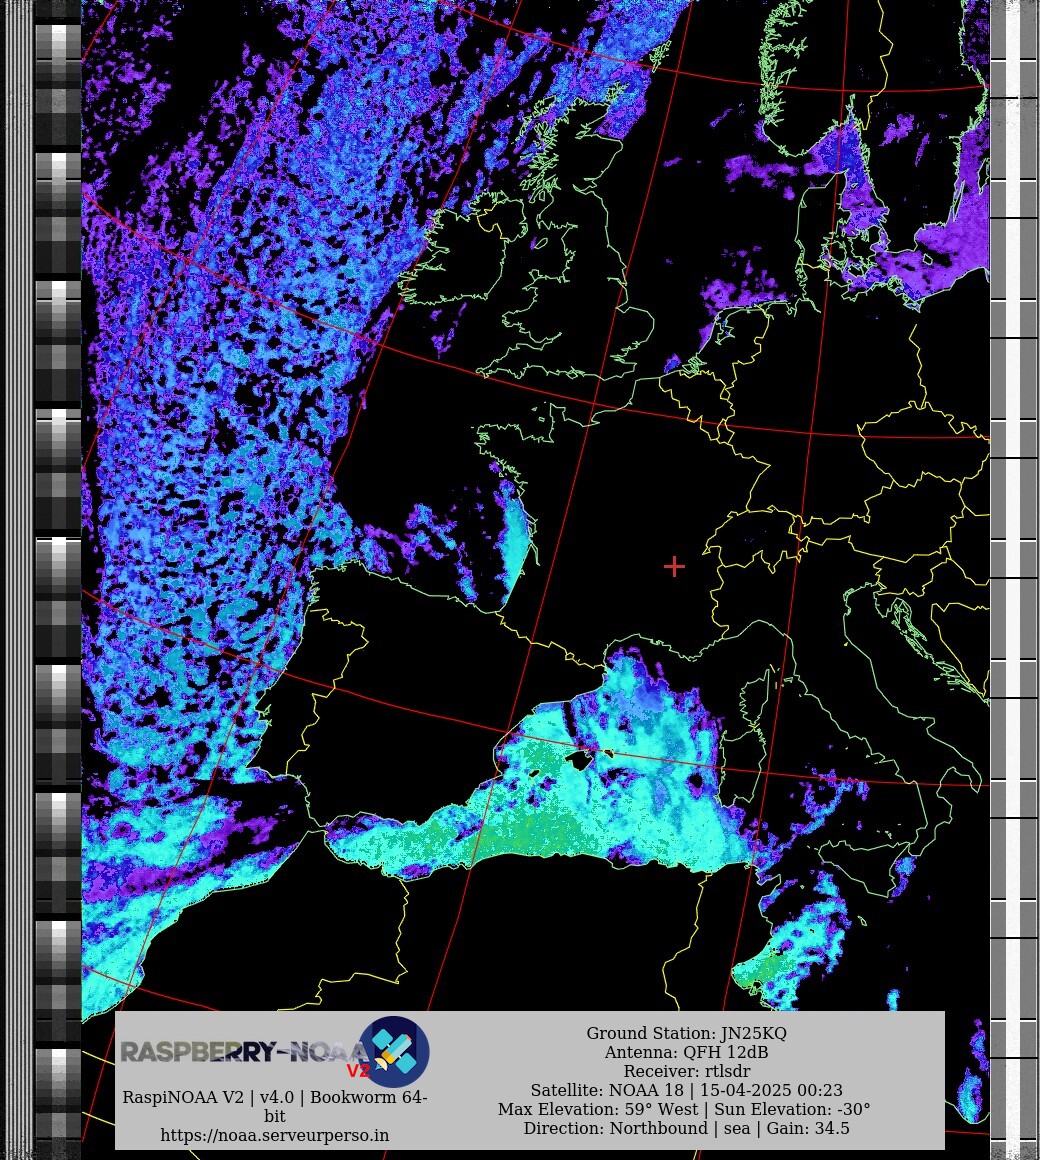Click the 'Direction: Northbound | sea | Gain: 34.5' line
Viewport: 1040px width, 1160px height.
[686, 1128]
